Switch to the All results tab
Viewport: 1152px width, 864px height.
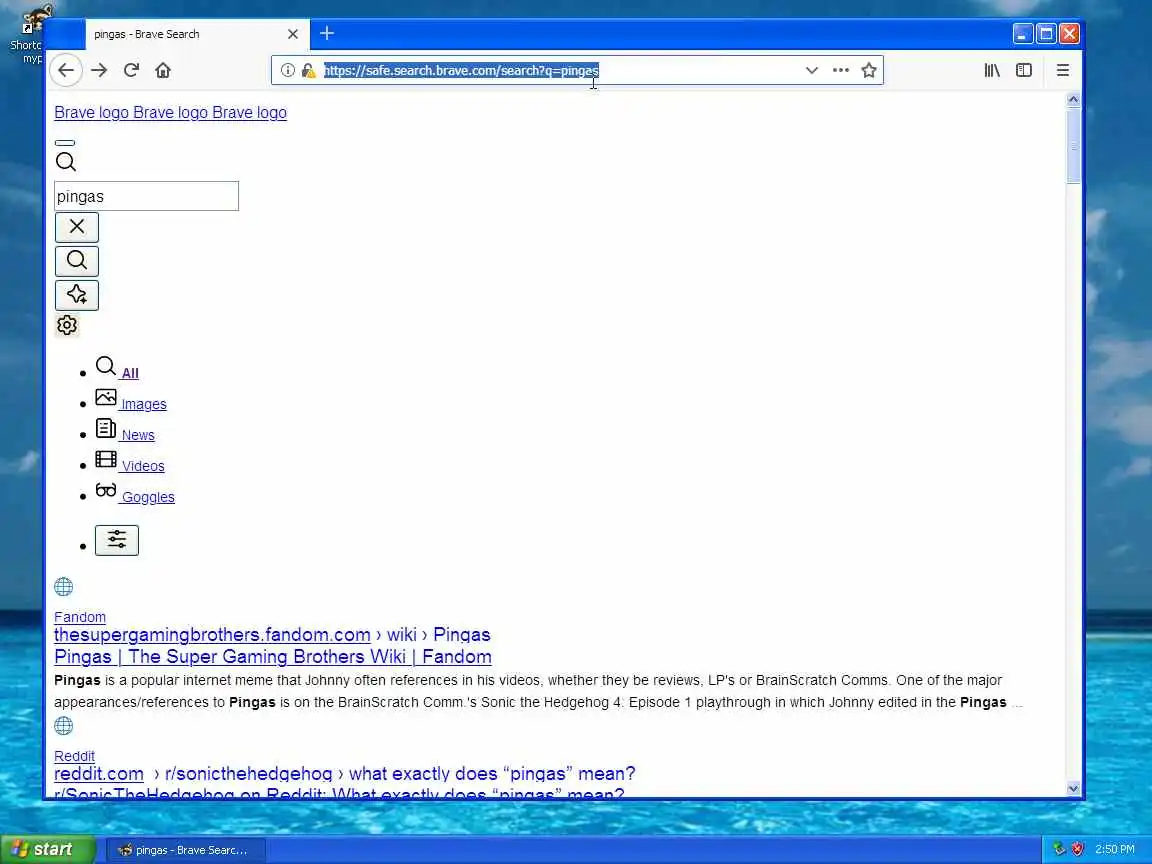[130, 373]
